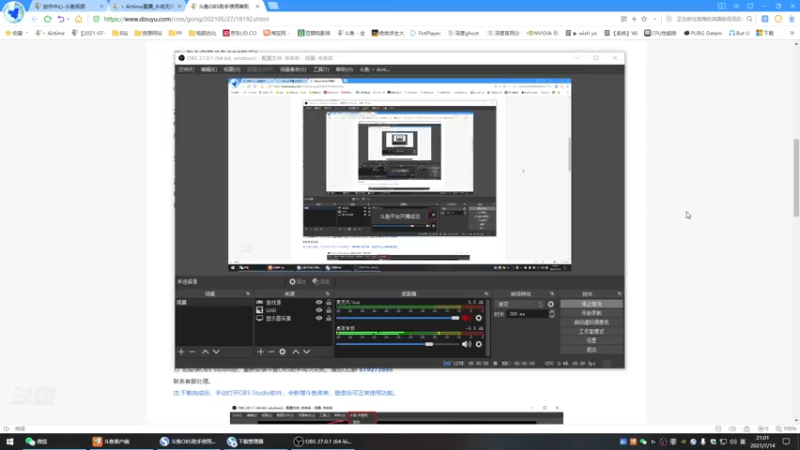The width and height of the screenshot is (800, 450).
Task: Open OBS 工具(T) menu
Action: (321, 69)
